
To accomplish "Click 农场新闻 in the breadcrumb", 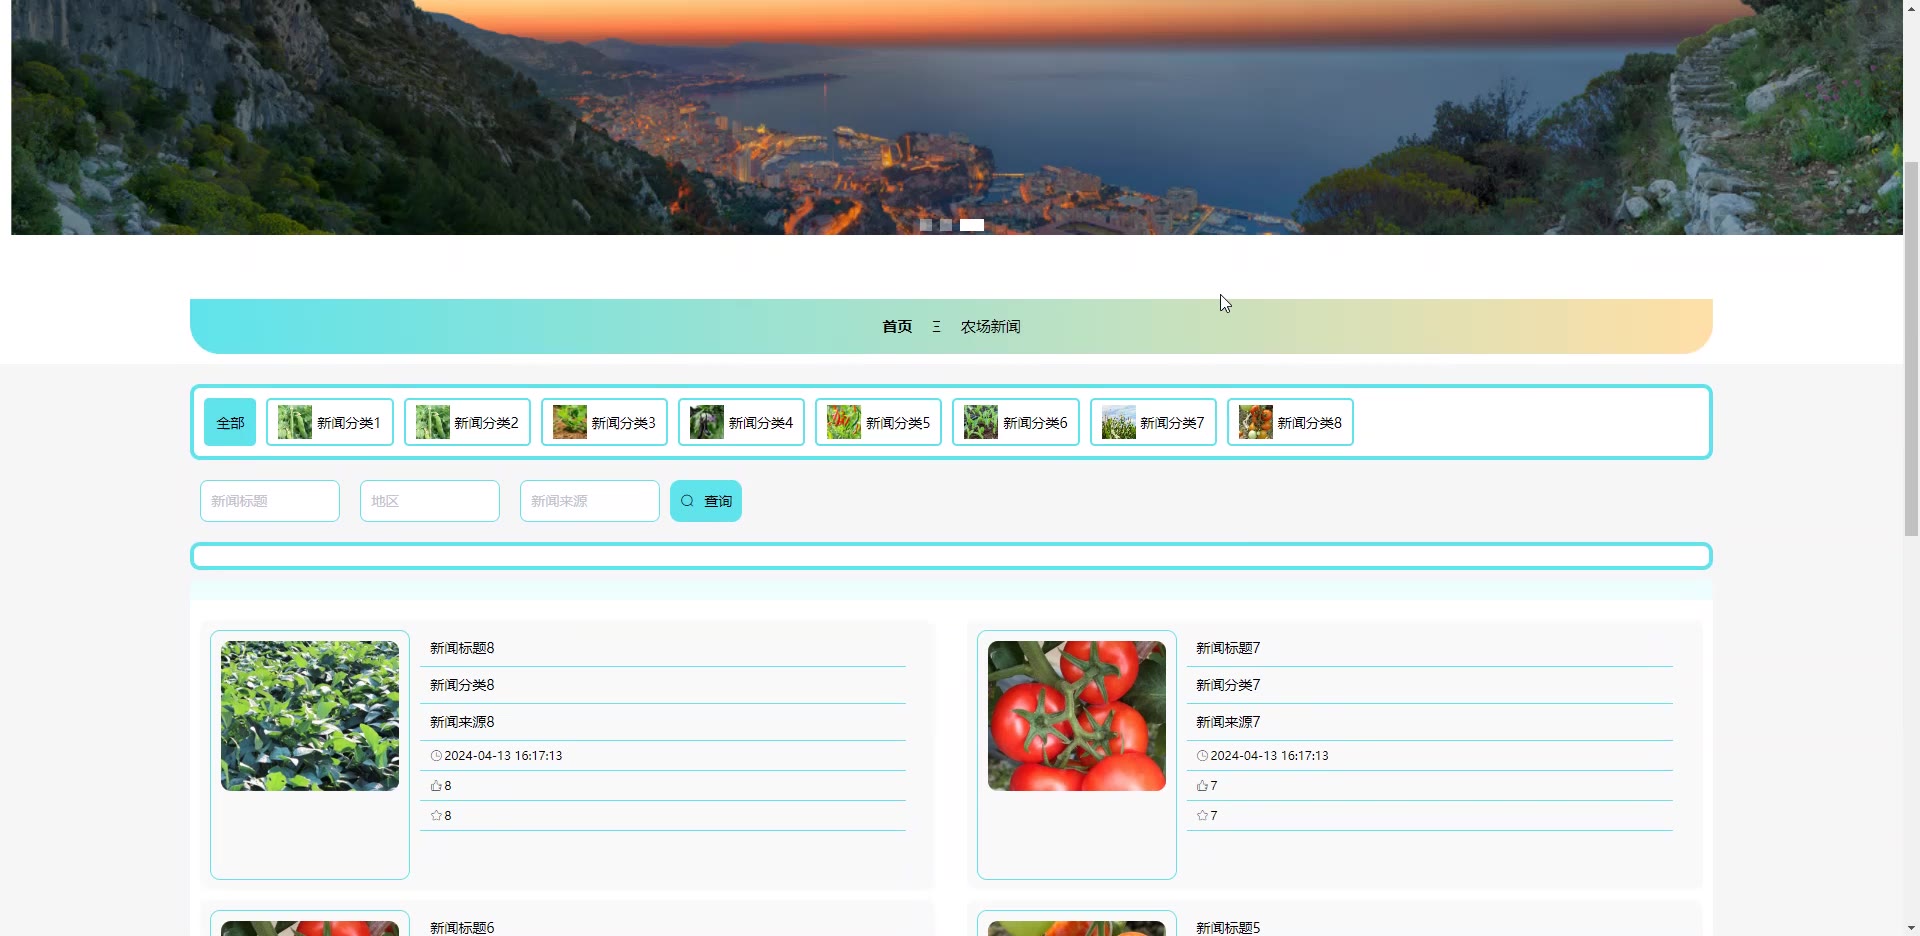I will point(991,327).
